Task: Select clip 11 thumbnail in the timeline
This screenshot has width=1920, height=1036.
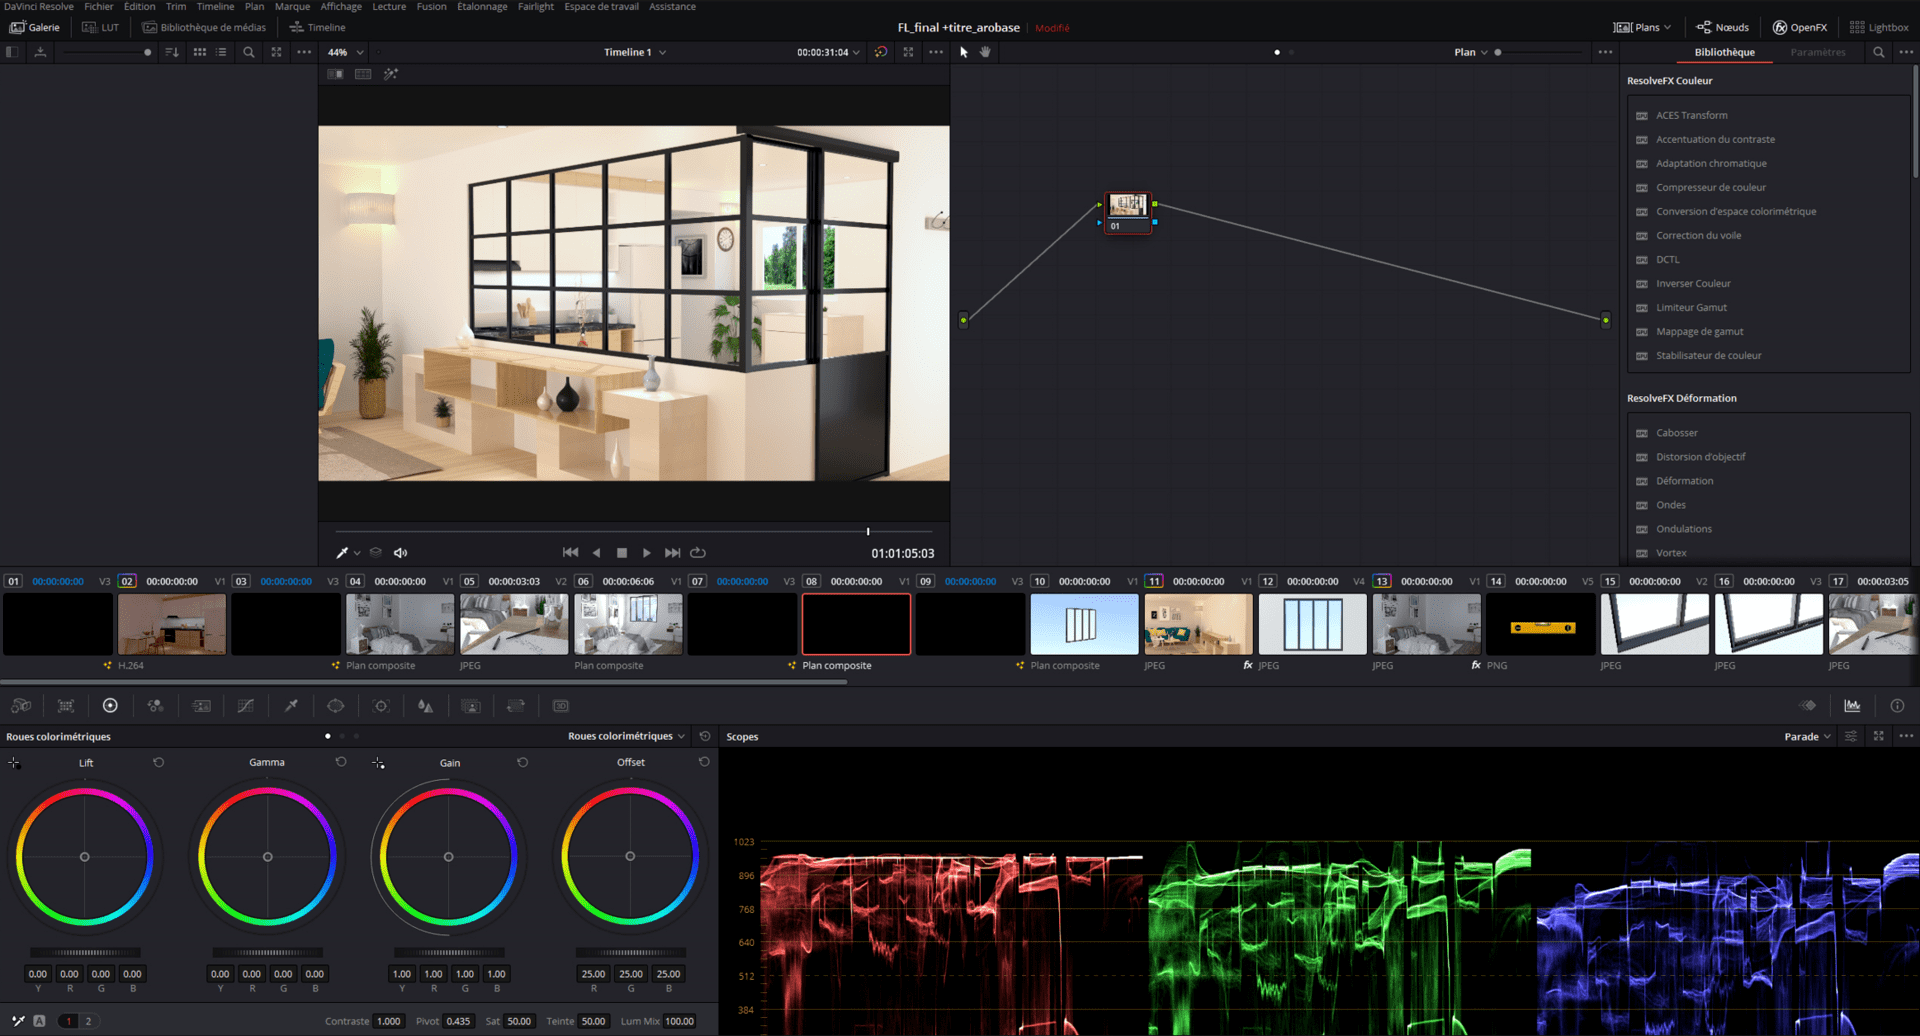Action: [1198, 624]
